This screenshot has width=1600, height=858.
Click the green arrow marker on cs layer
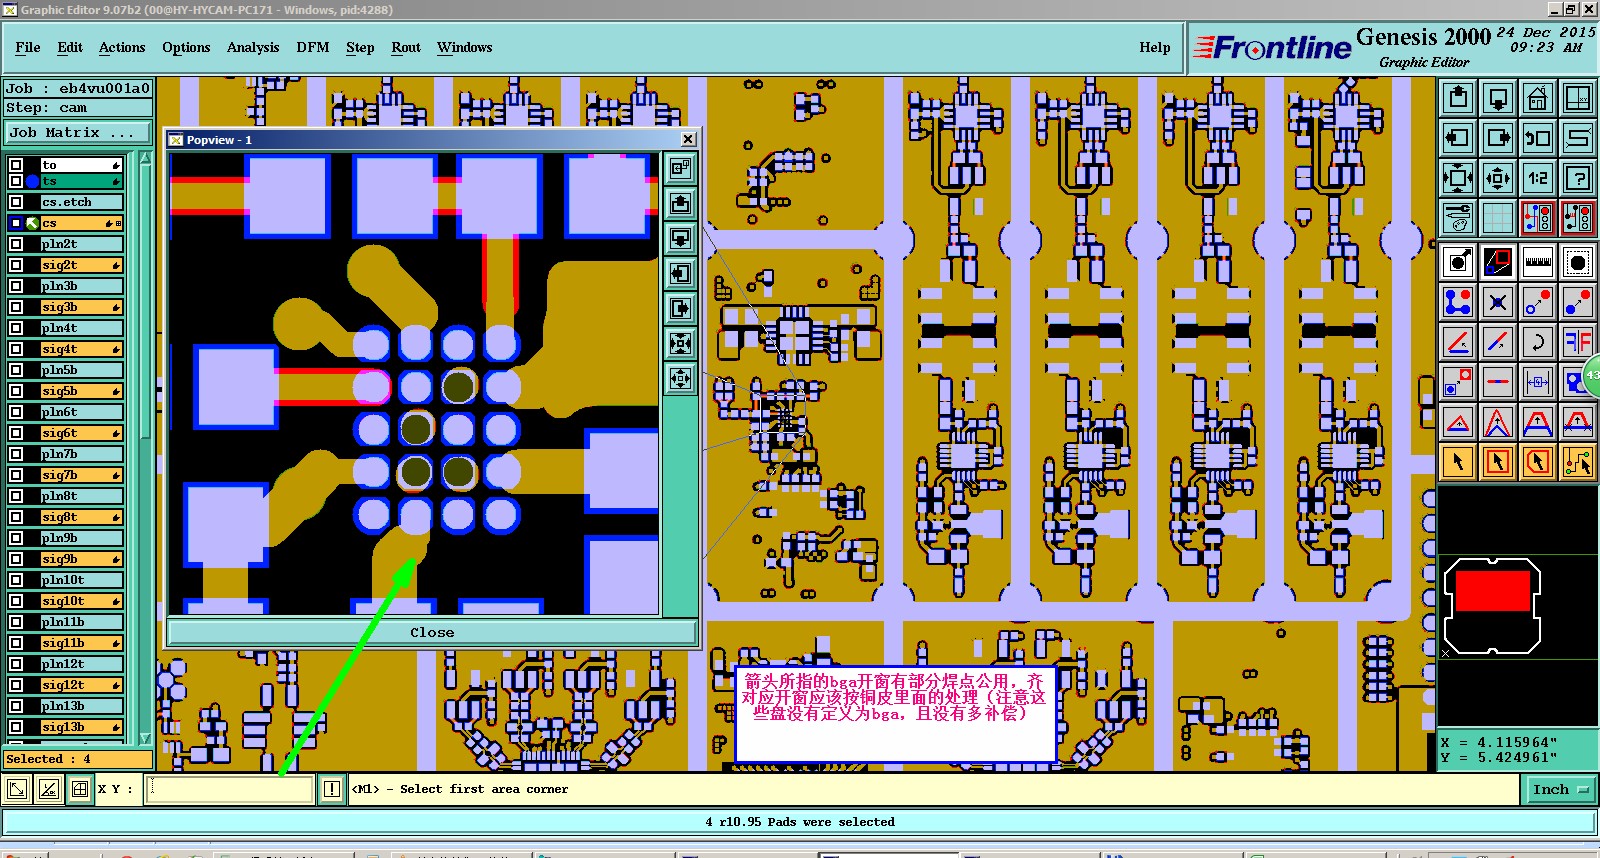[x=33, y=223]
